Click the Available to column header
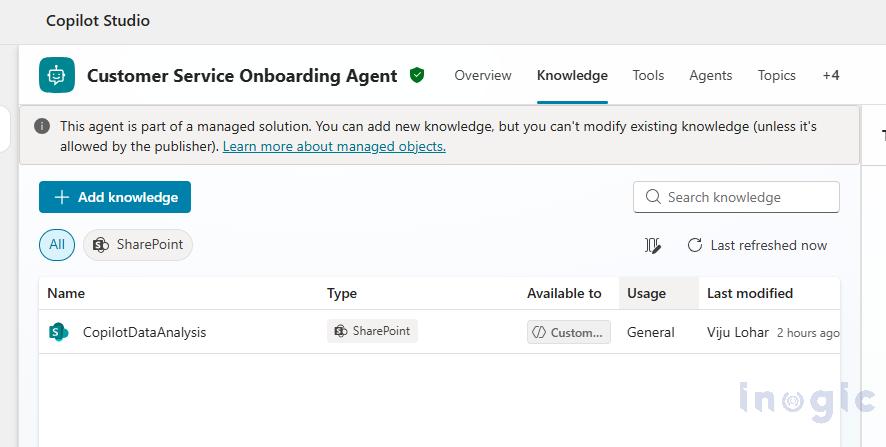The image size is (886, 447). [564, 293]
